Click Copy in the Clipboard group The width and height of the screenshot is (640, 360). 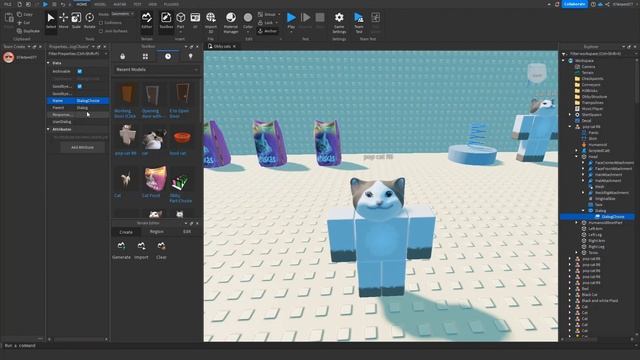point(24,14)
